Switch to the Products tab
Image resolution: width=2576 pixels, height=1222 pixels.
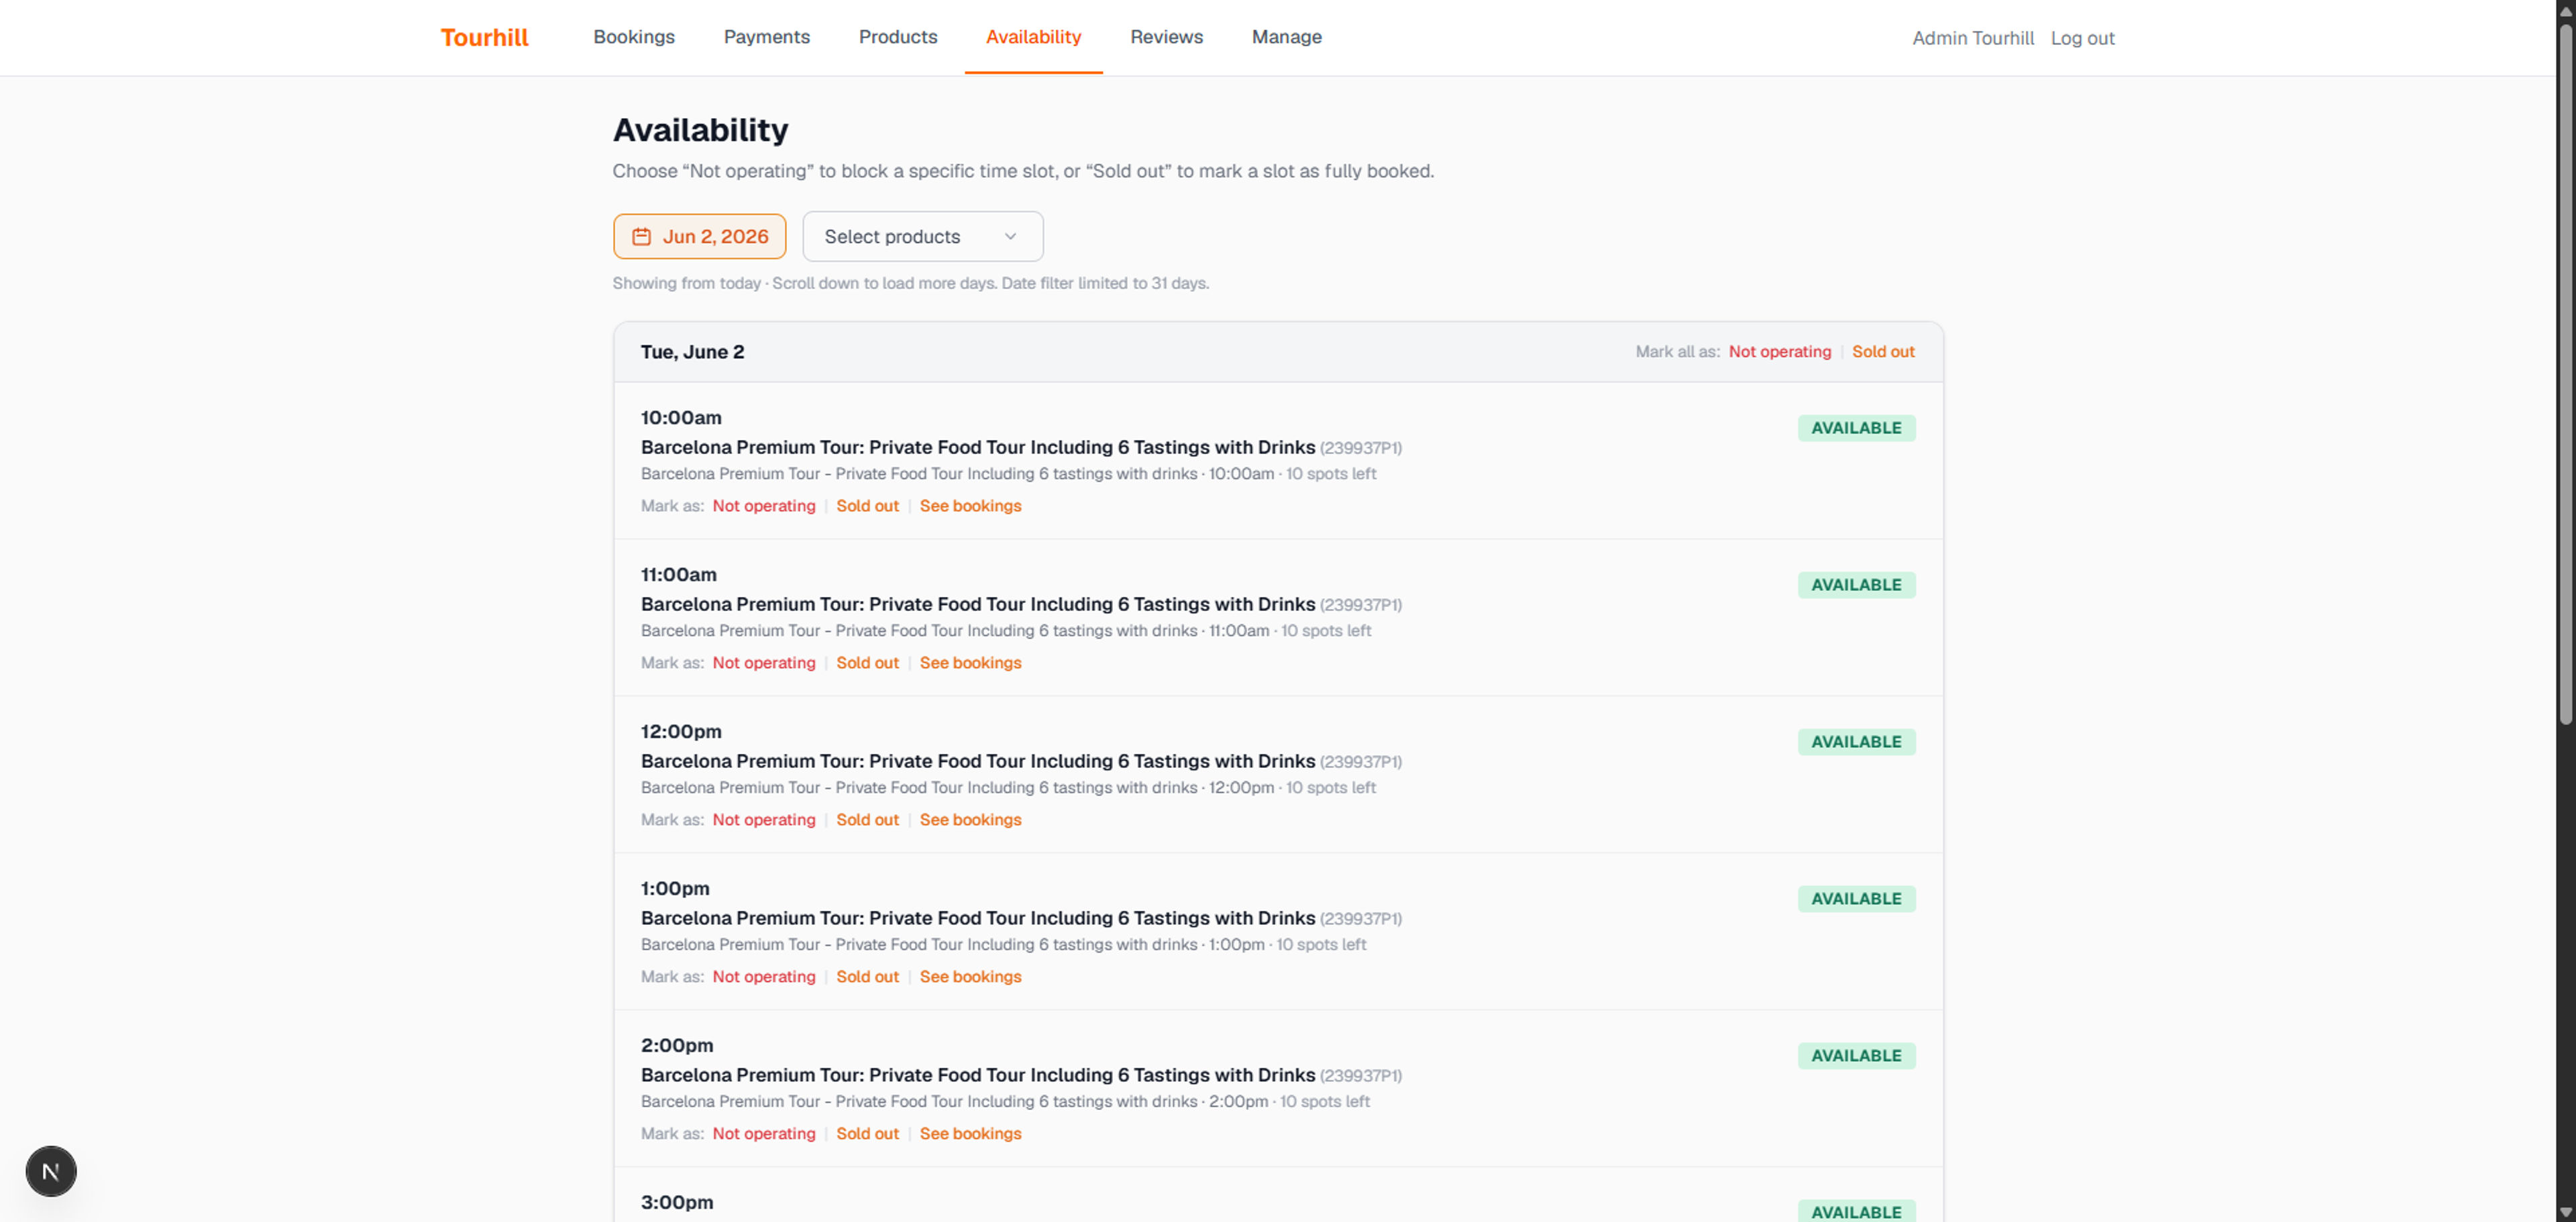click(898, 37)
